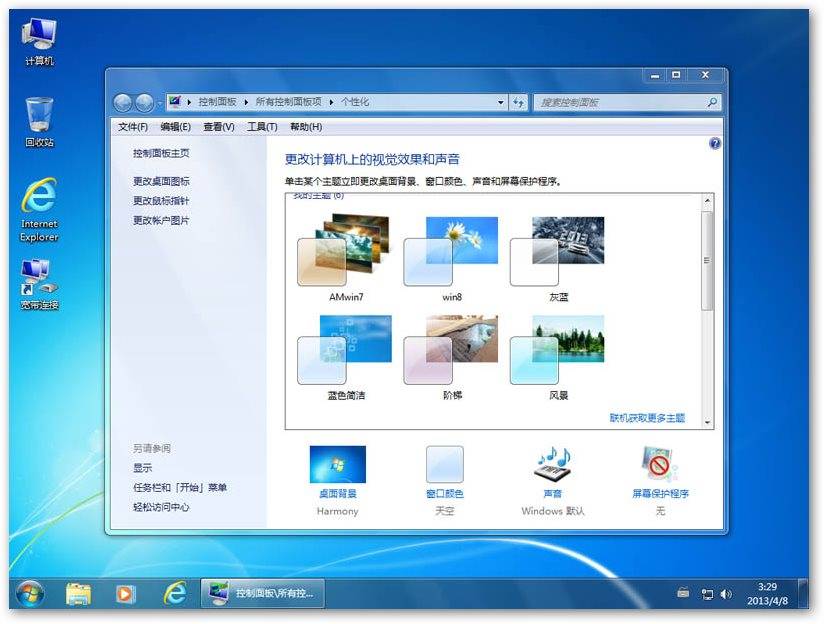Expand arrow before 控制面板 breadcrumb
Viewport: 824px width, 624px height.
[189, 103]
